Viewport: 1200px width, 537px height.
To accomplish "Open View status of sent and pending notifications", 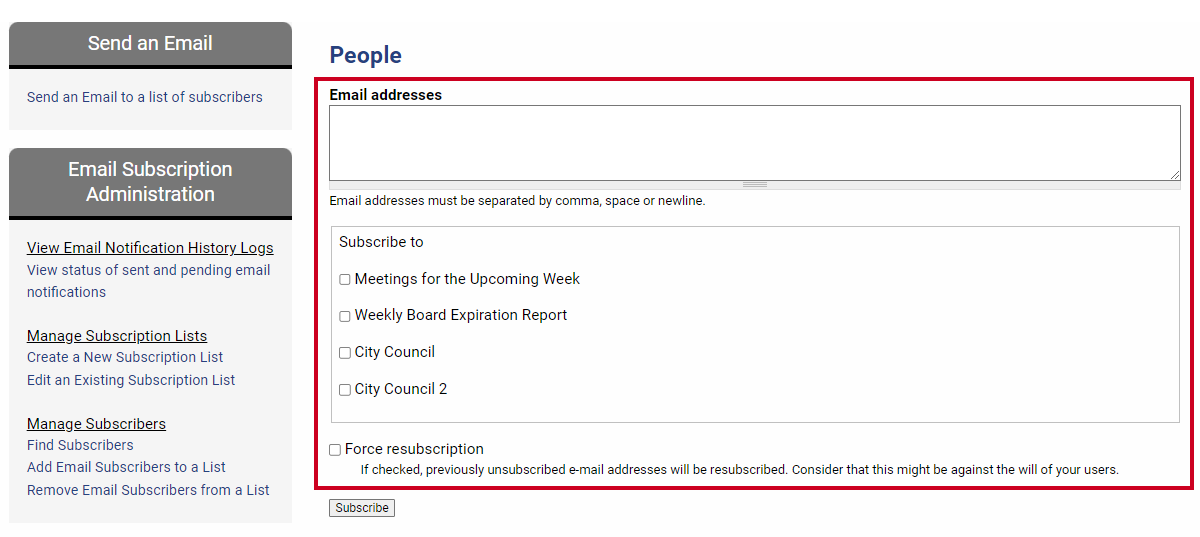I will [149, 281].
